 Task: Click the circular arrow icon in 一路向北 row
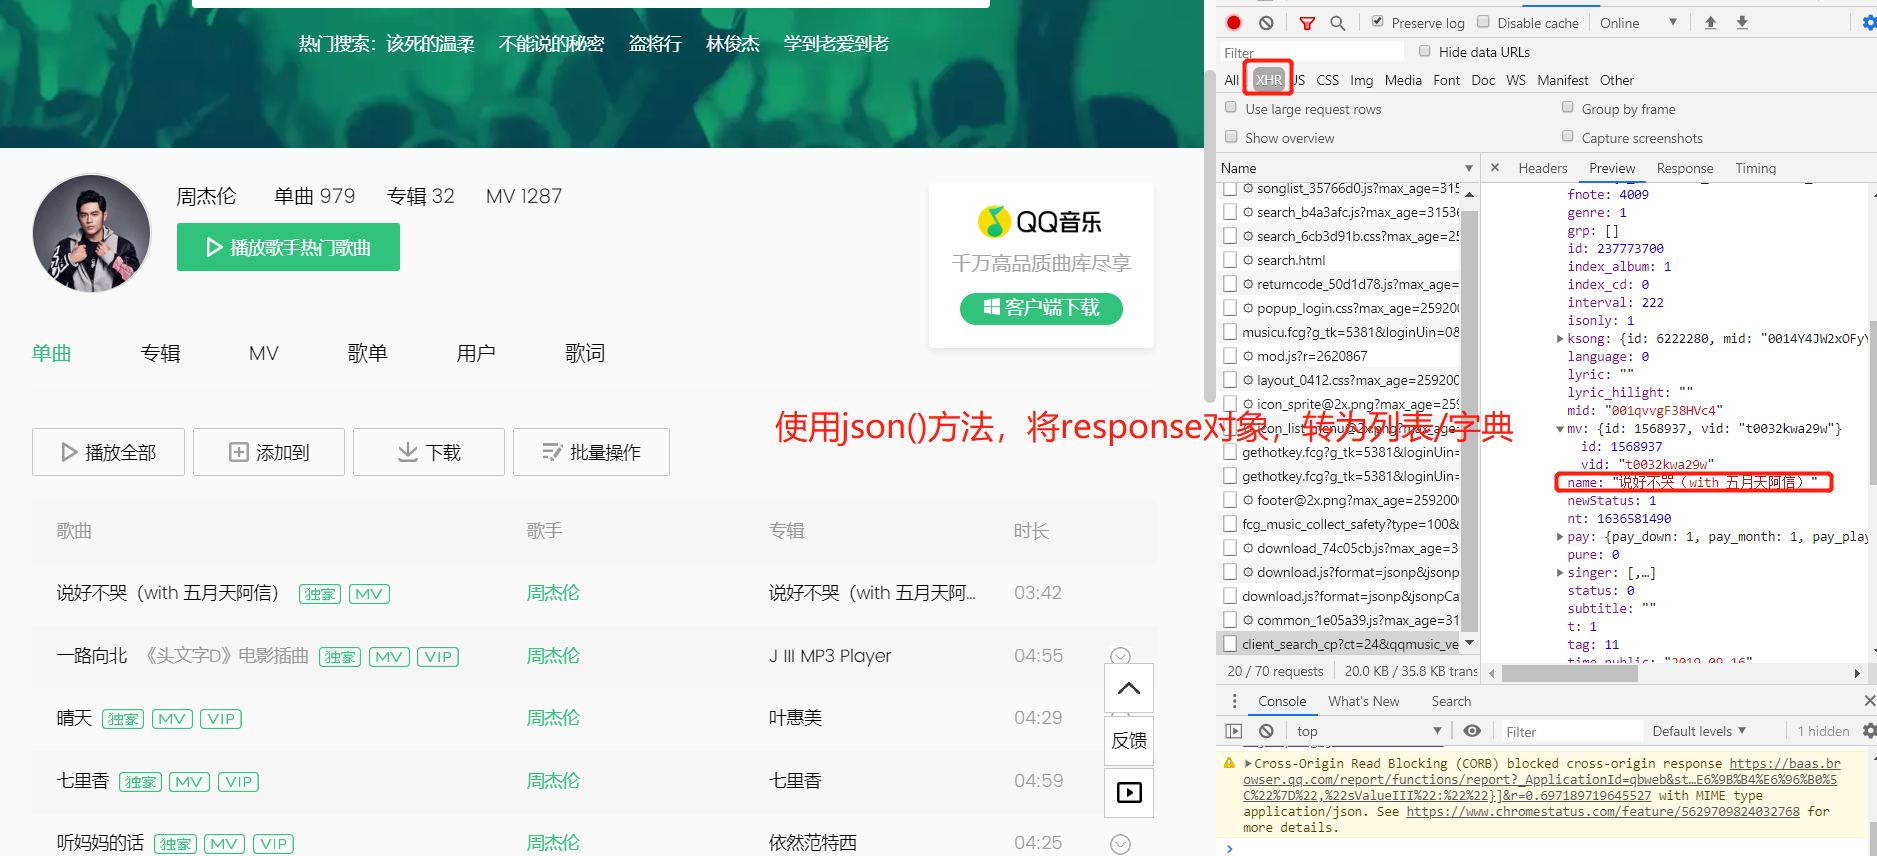pyautogui.click(x=1121, y=656)
